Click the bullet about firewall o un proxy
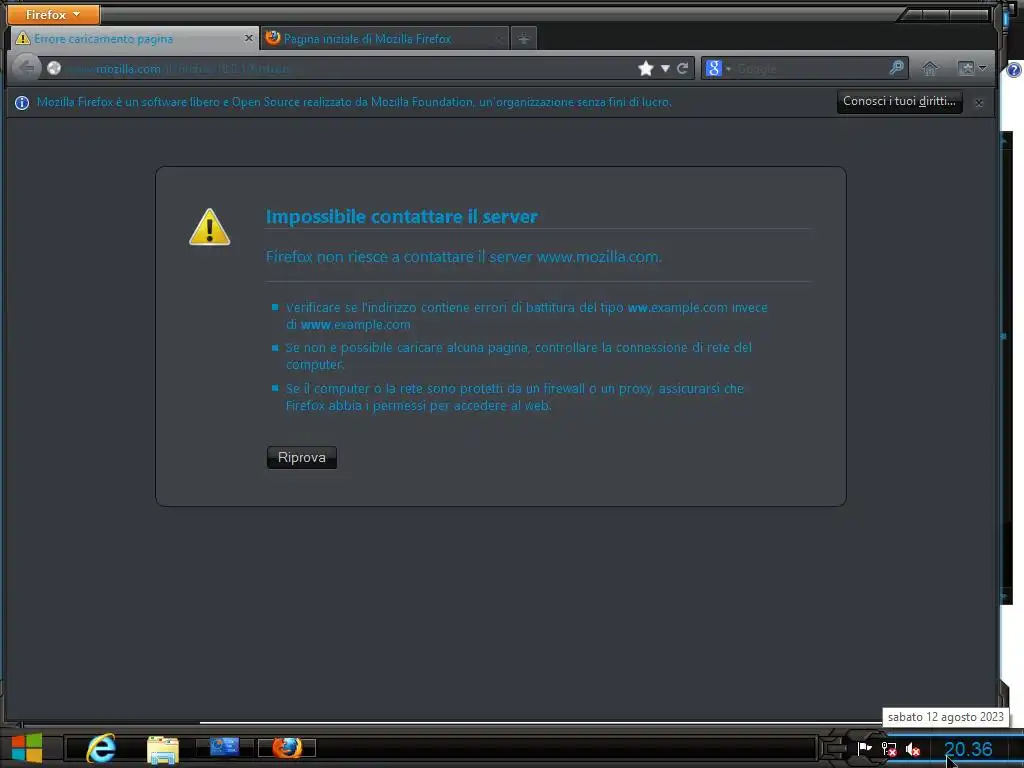The height and width of the screenshot is (768, 1024). click(x=515, y=396)
